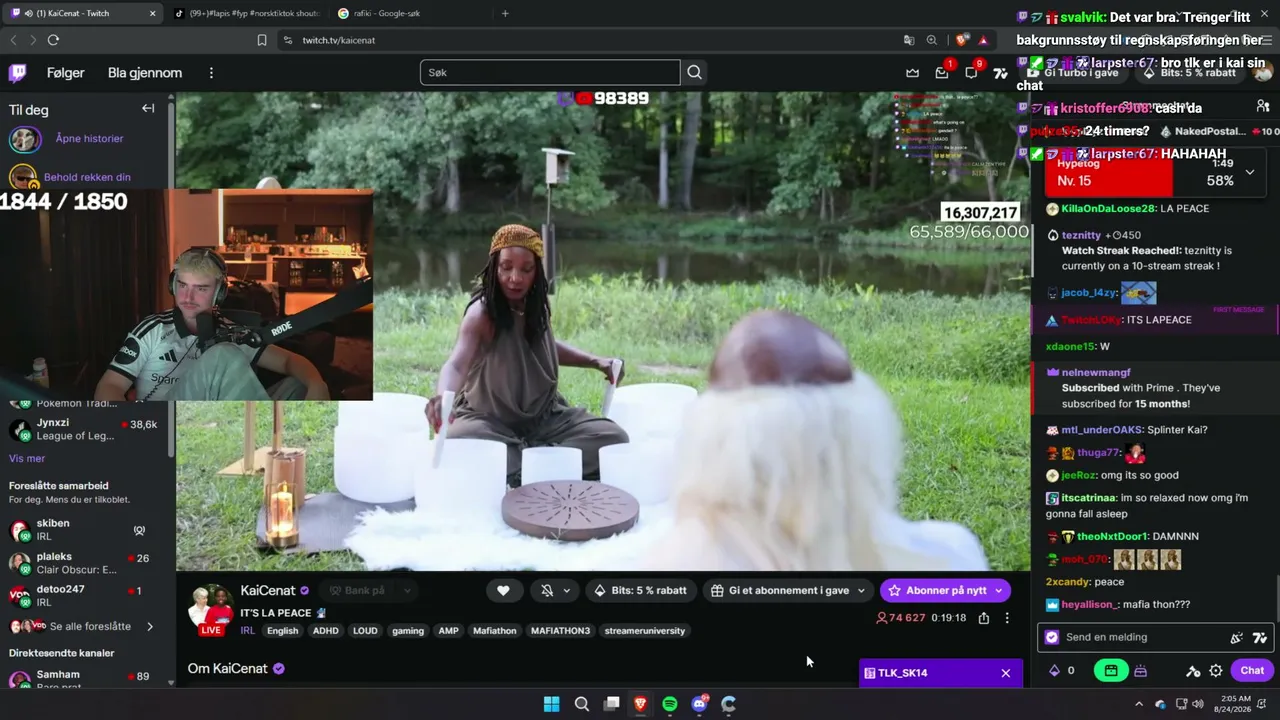Click the 7TV icon in top navigation
The width and height of the screenshot is (1280, 720).
(1000, 73)
